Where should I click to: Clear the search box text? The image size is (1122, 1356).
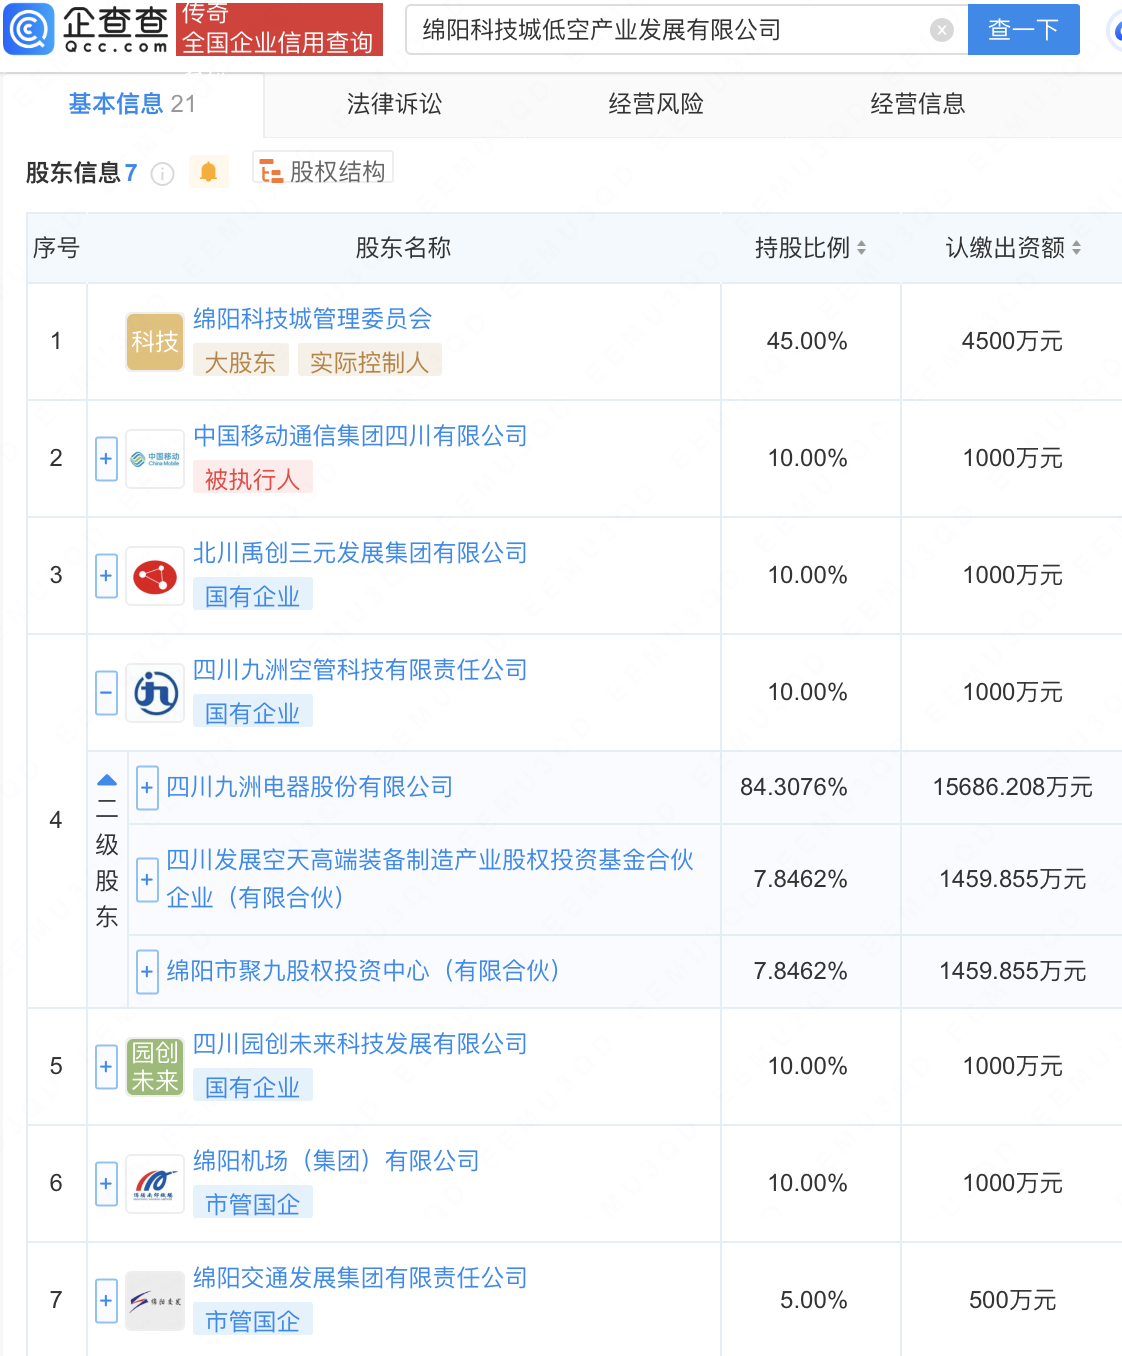coord(941,30)
